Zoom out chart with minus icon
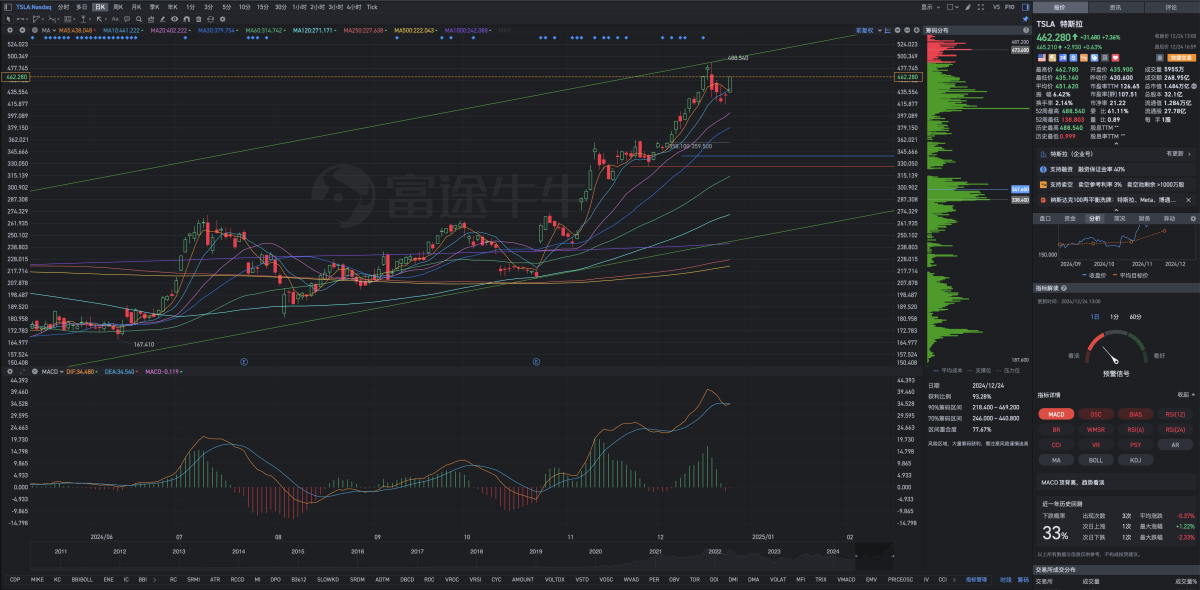This screenshot has height=590, width=1200. [907, 30]
